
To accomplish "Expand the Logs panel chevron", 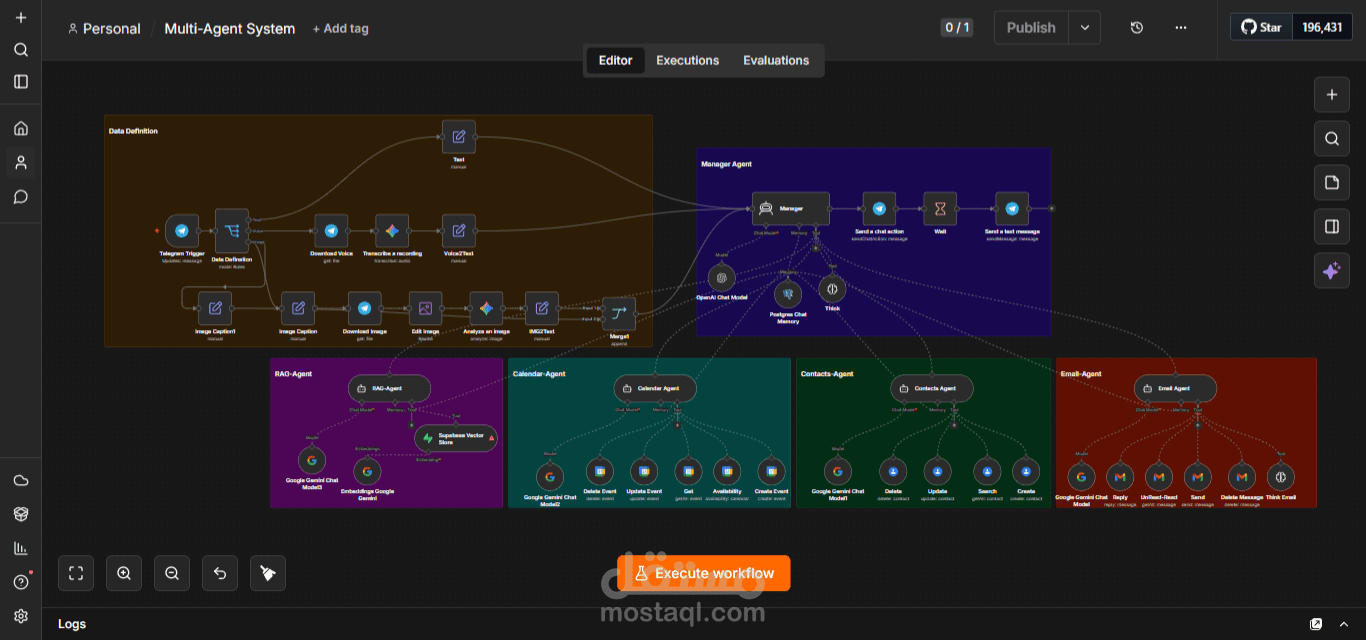I will 1344,624.
